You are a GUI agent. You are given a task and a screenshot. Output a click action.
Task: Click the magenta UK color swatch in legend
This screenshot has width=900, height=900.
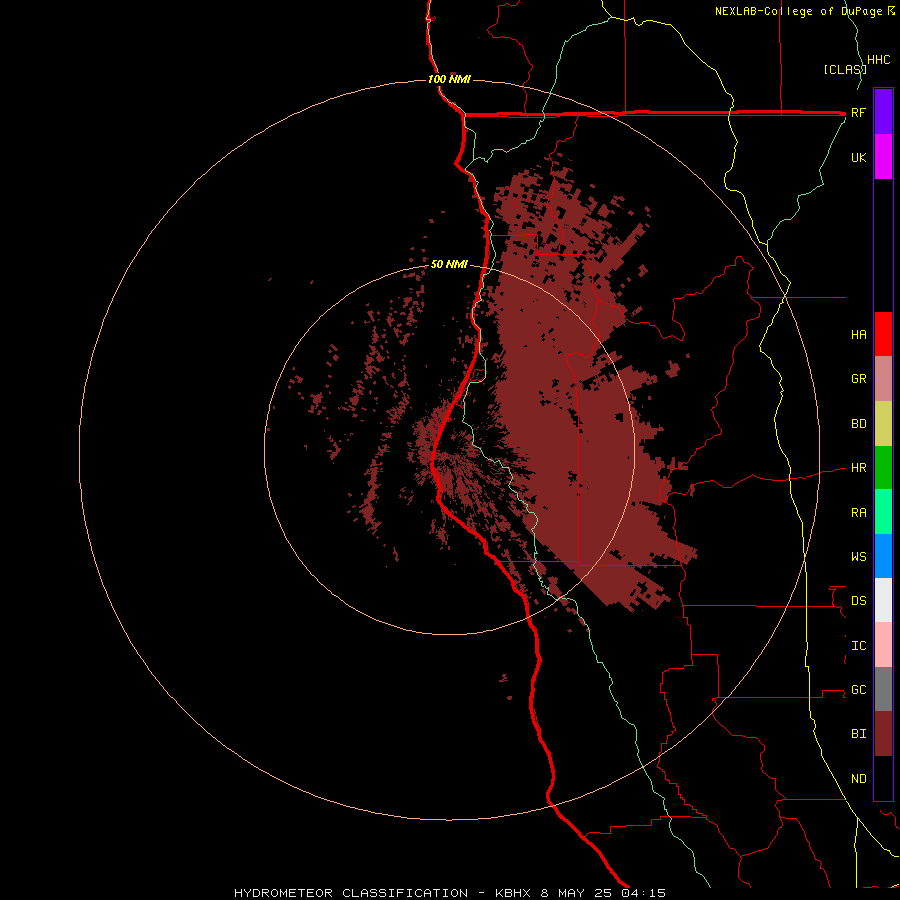(x=883, y=157)
